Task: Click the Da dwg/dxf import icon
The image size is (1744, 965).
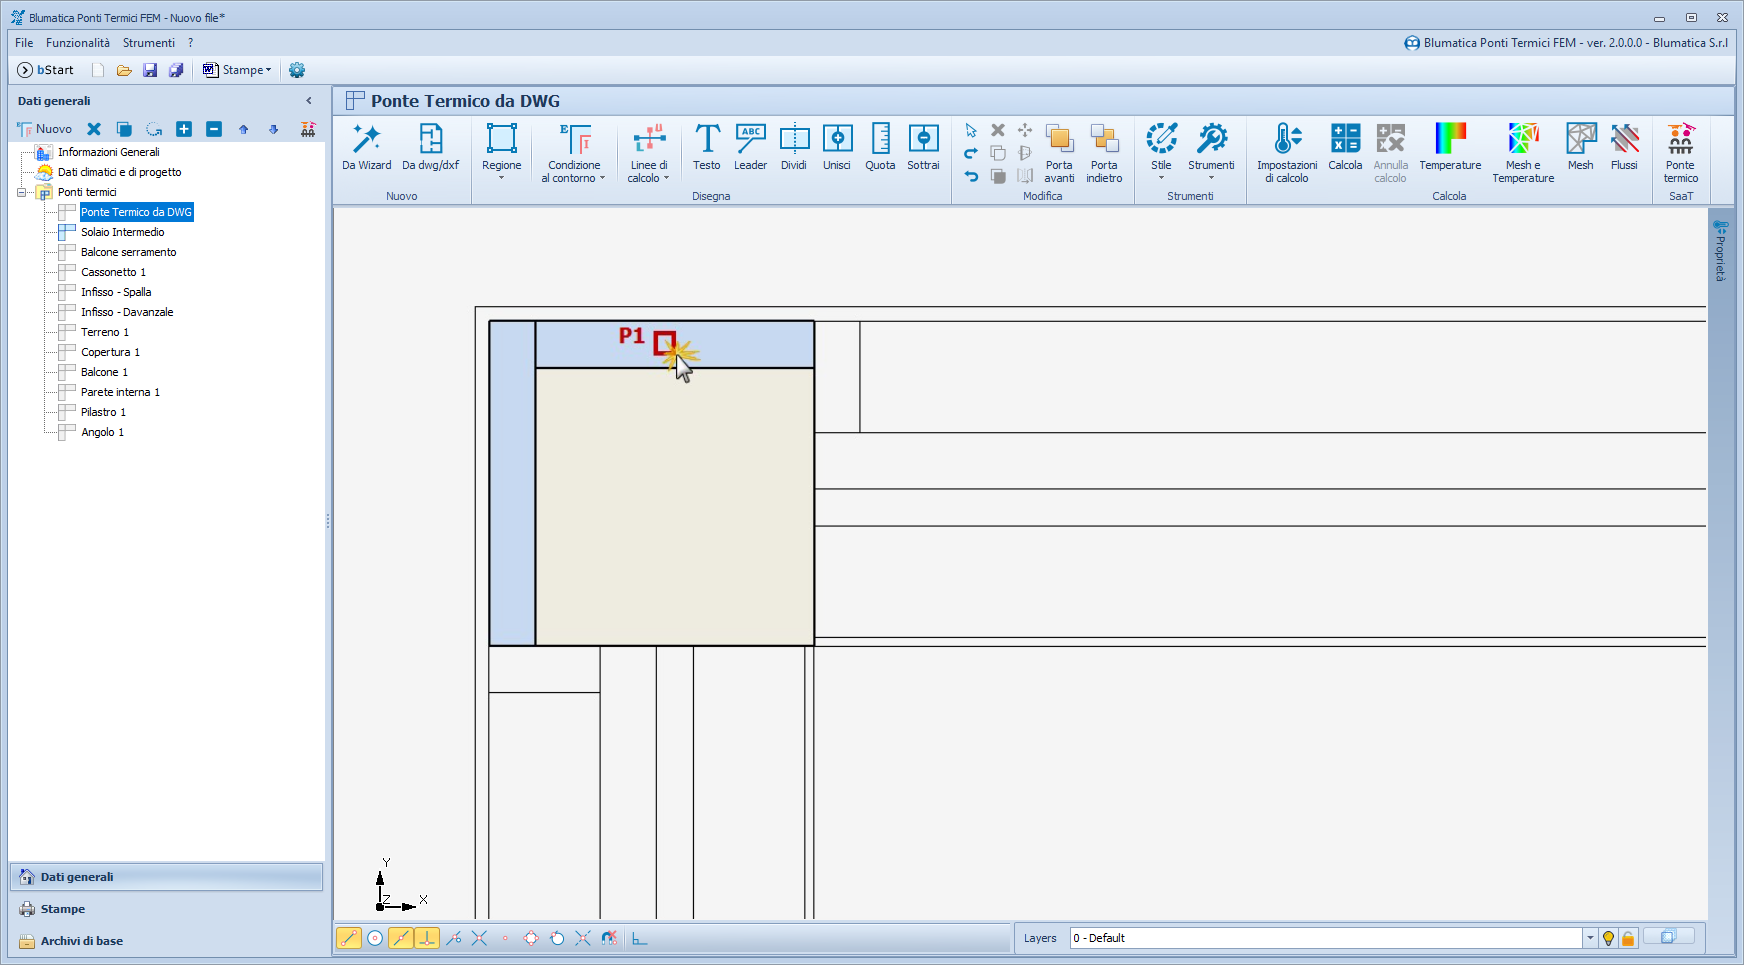Action: point(430,147)
